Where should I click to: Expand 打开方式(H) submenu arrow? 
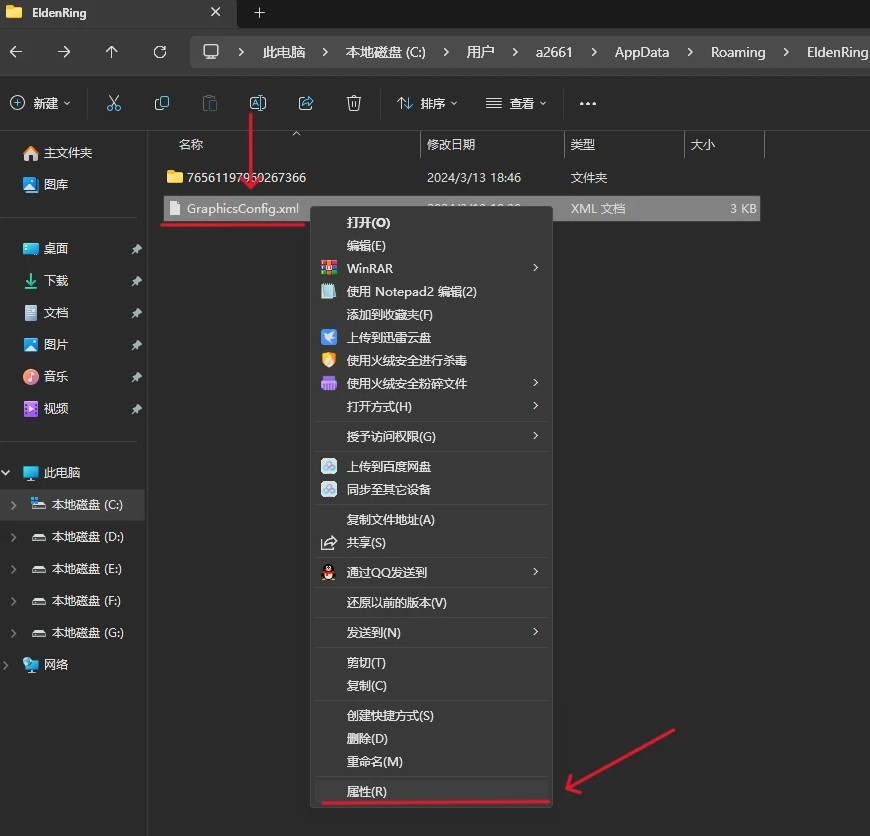point(535,406)
